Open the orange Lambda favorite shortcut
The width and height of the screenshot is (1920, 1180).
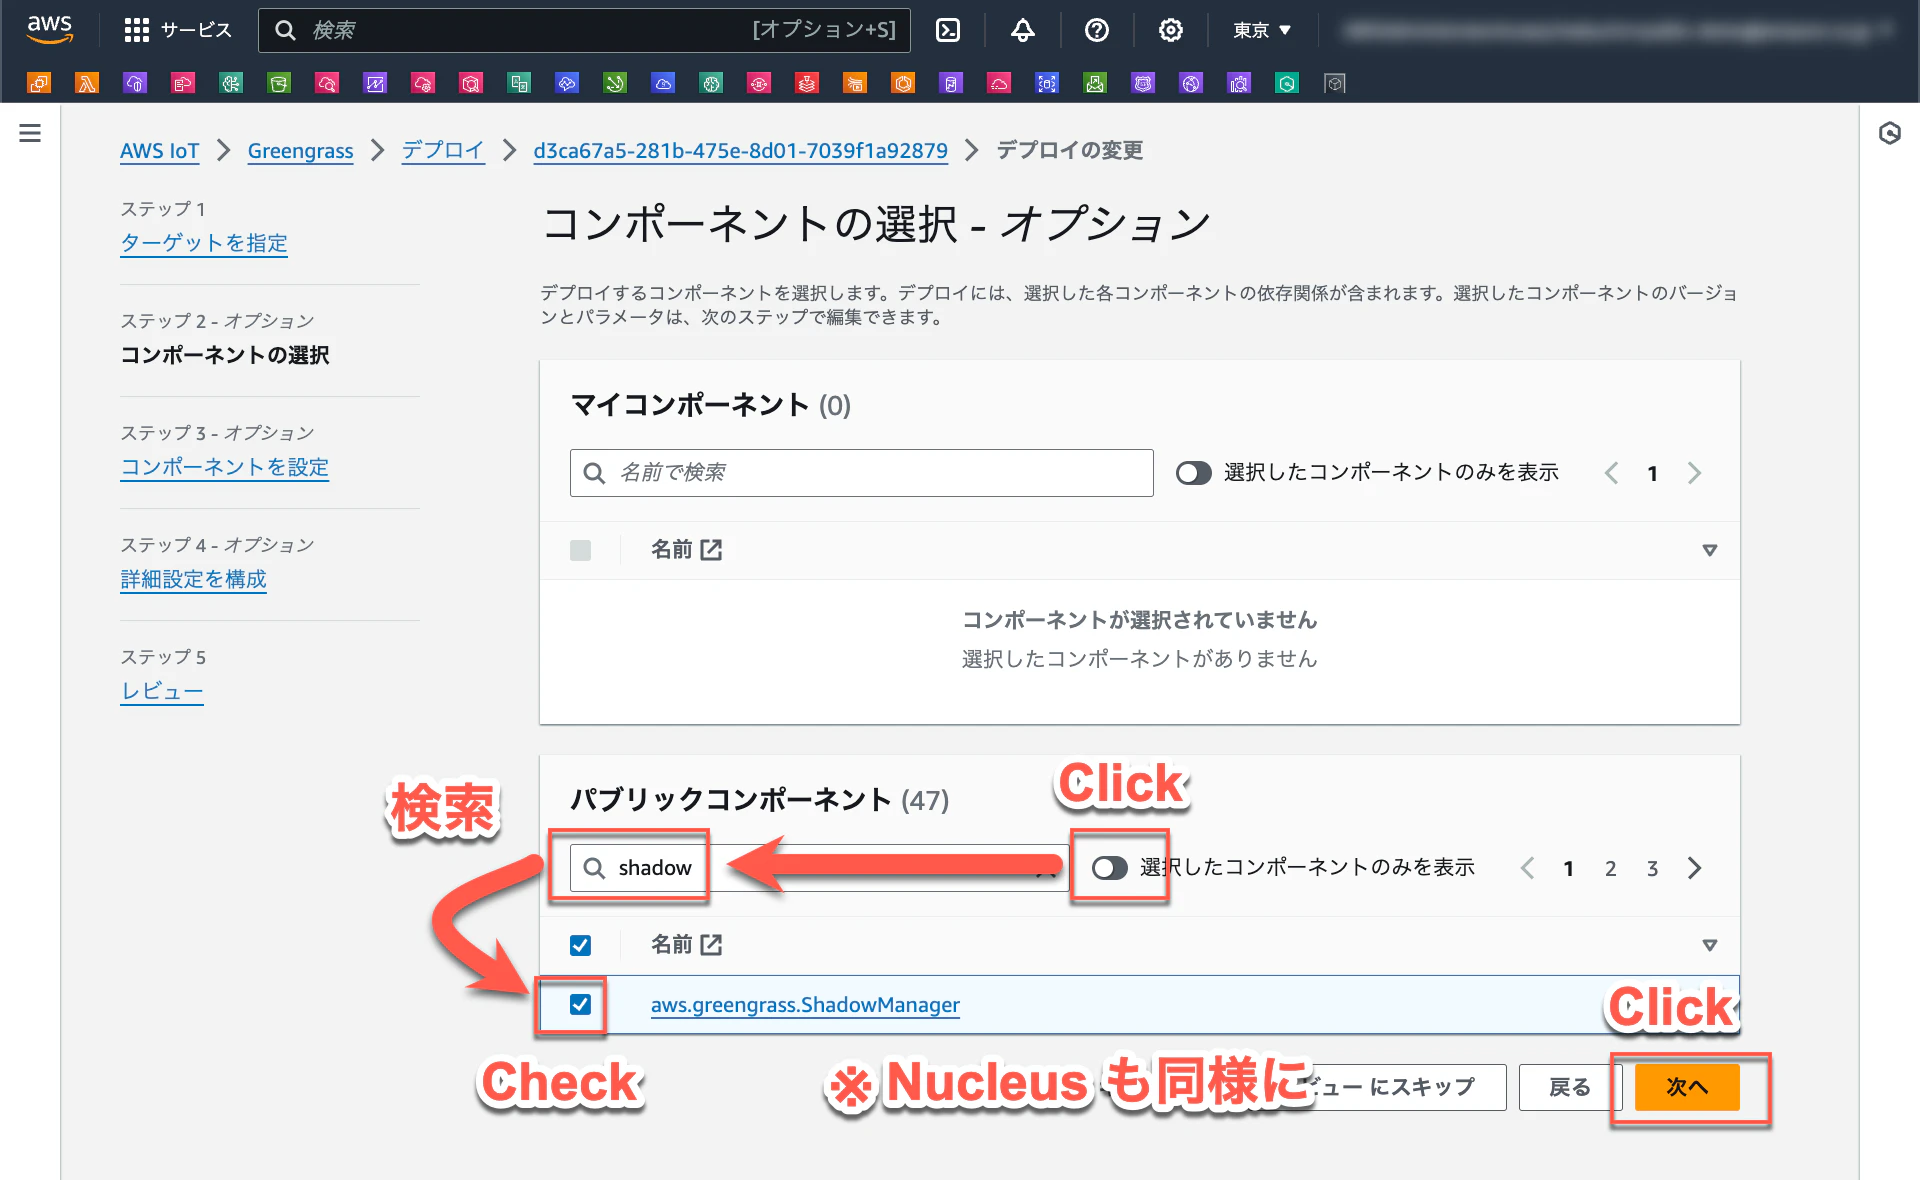pyautogui.click(x=87, y=83)
